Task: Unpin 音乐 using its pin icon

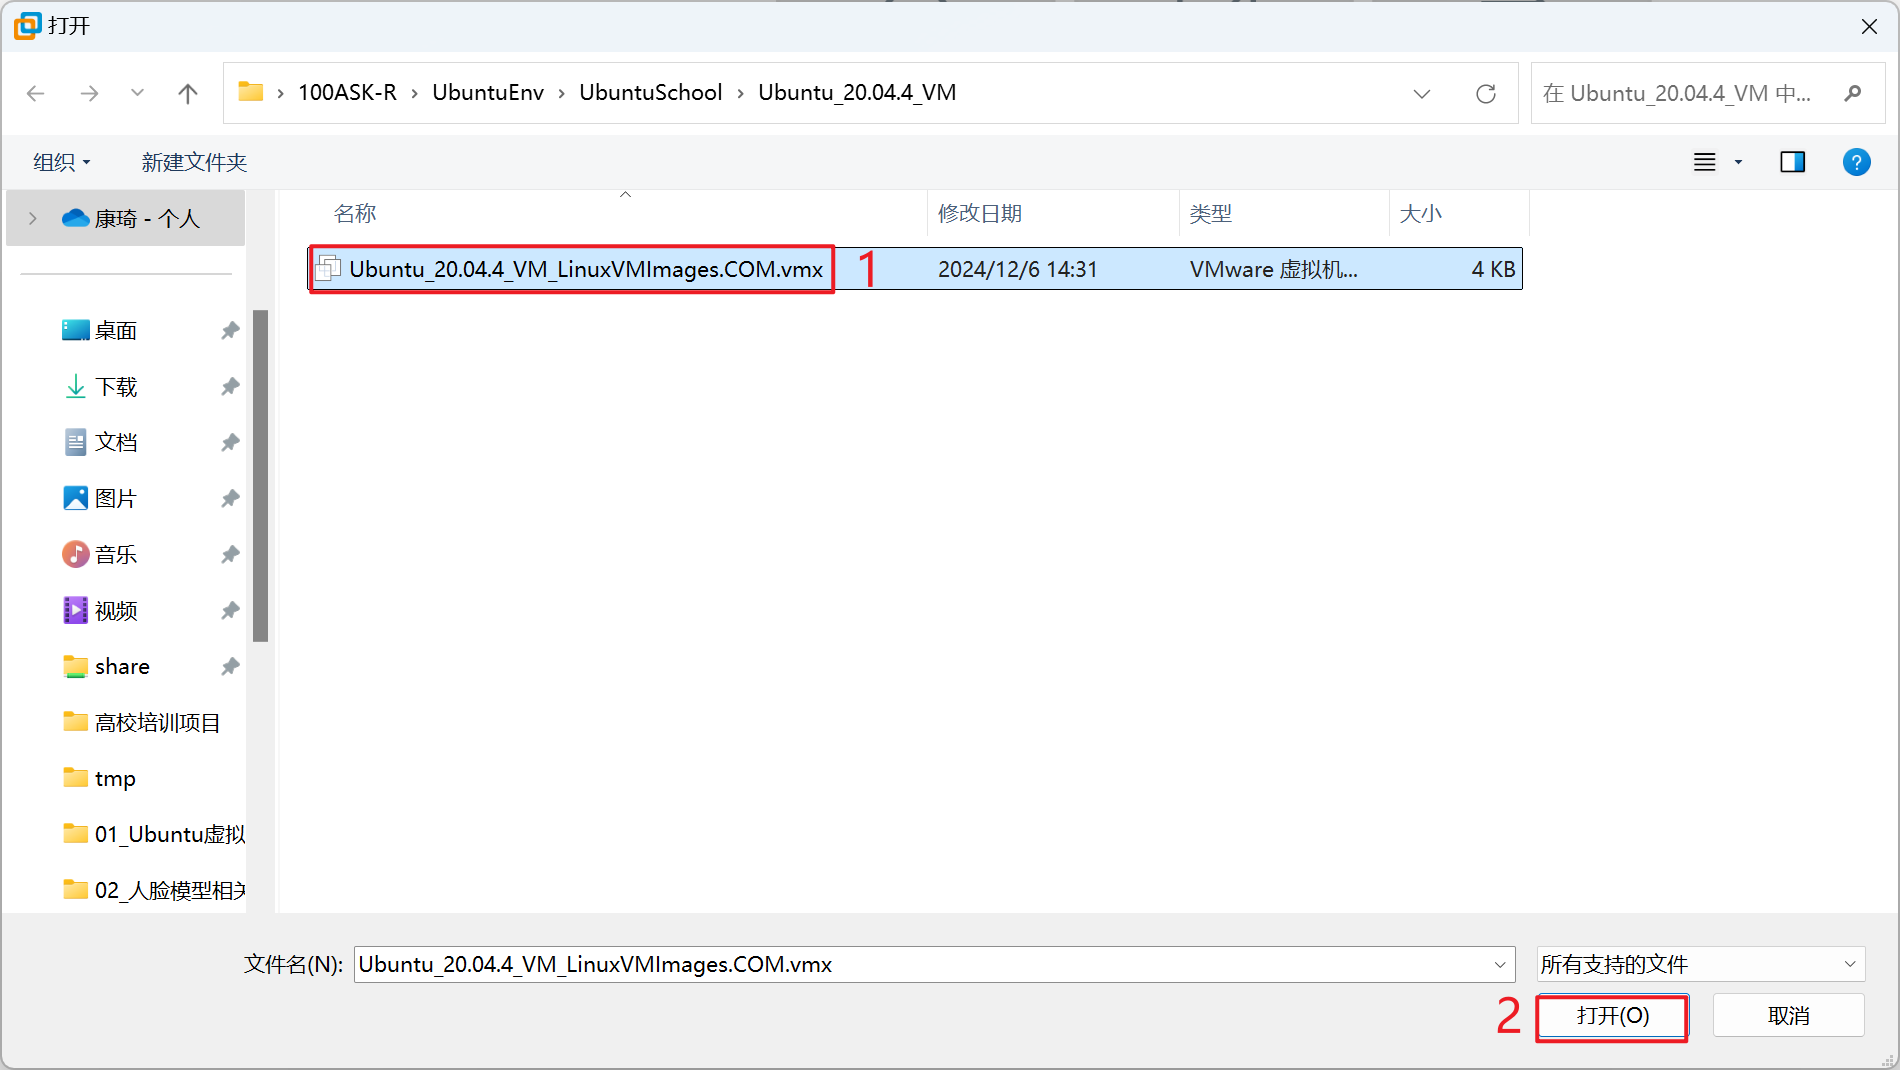Action: point(230,554)
